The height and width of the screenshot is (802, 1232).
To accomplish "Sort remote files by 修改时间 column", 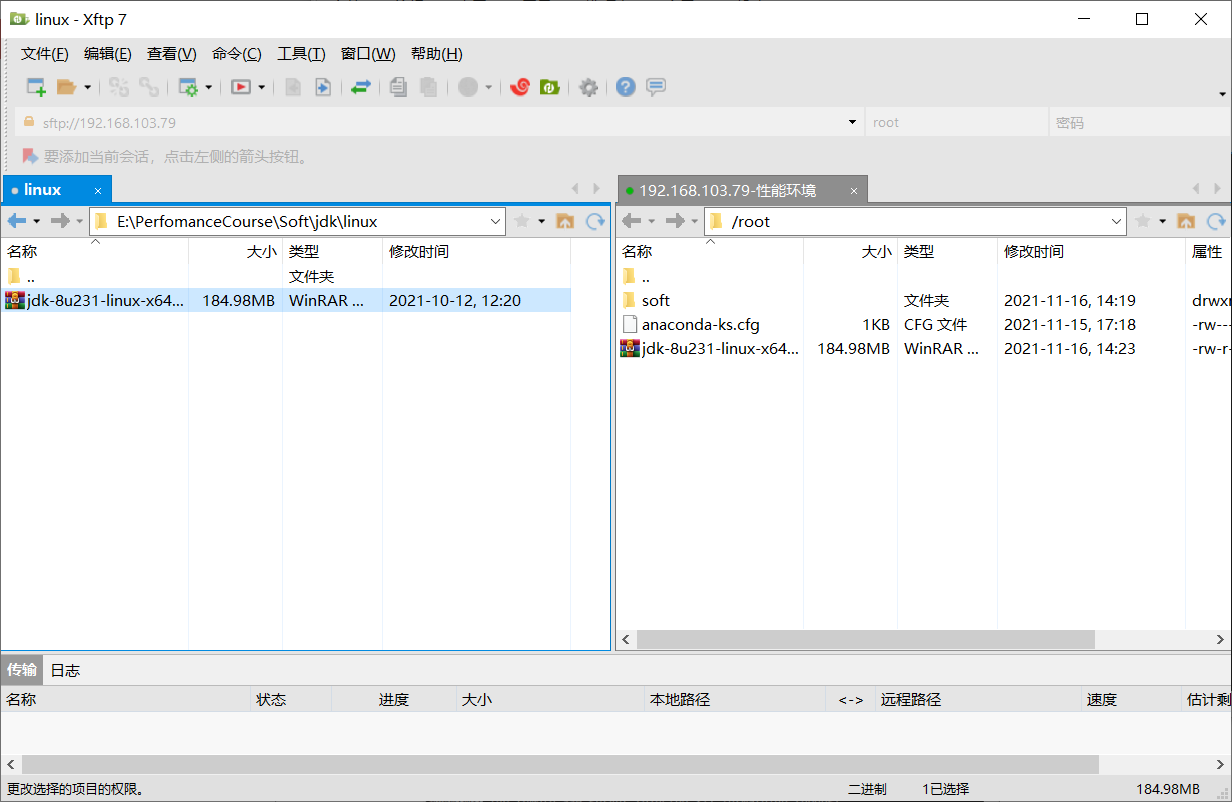I will click(1092, 252).
